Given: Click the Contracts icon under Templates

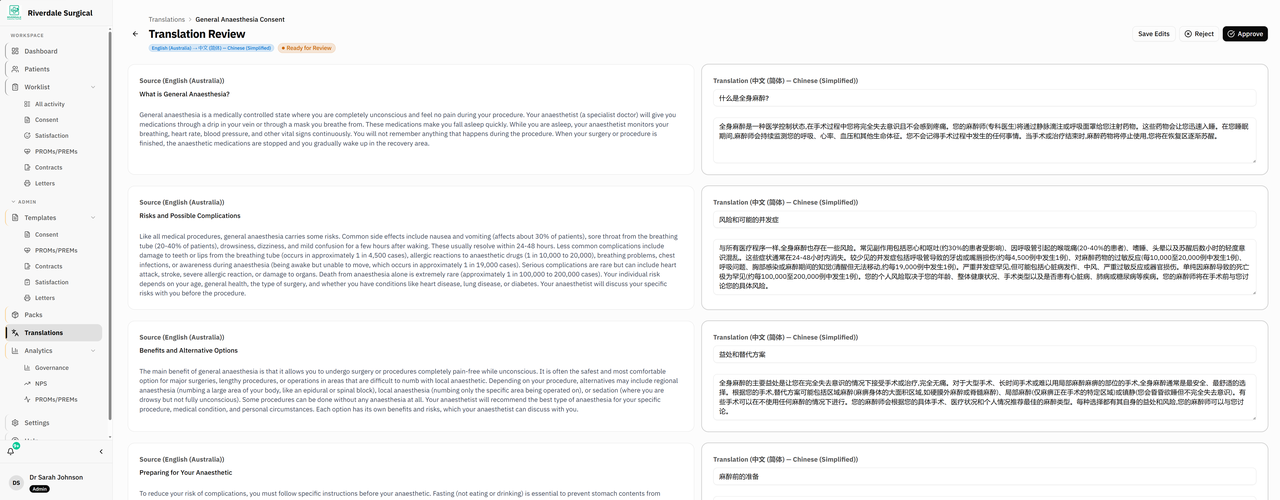Looking at the screenshot, I should click(26, 267).
